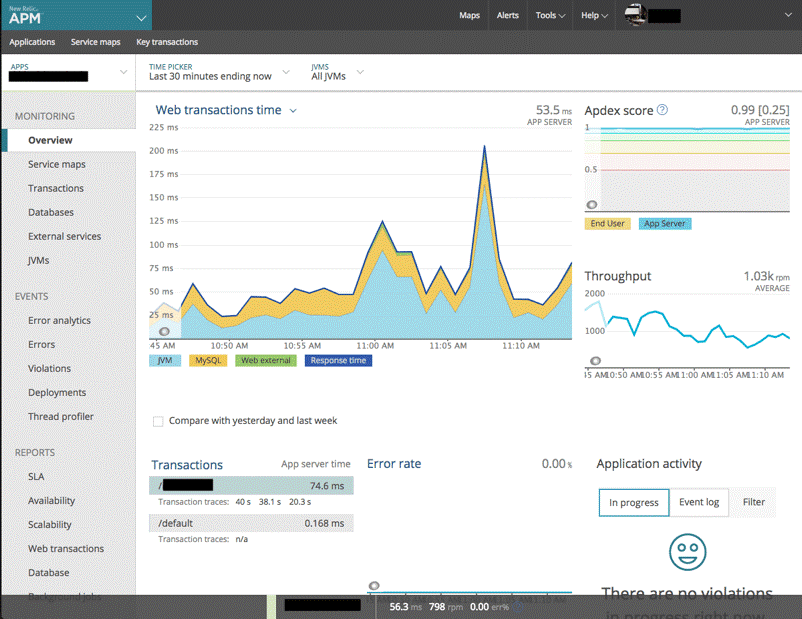The width and height of the screenshot is (802, 619).
Task: Toggle the MySQL legend series
Action: 209,360
